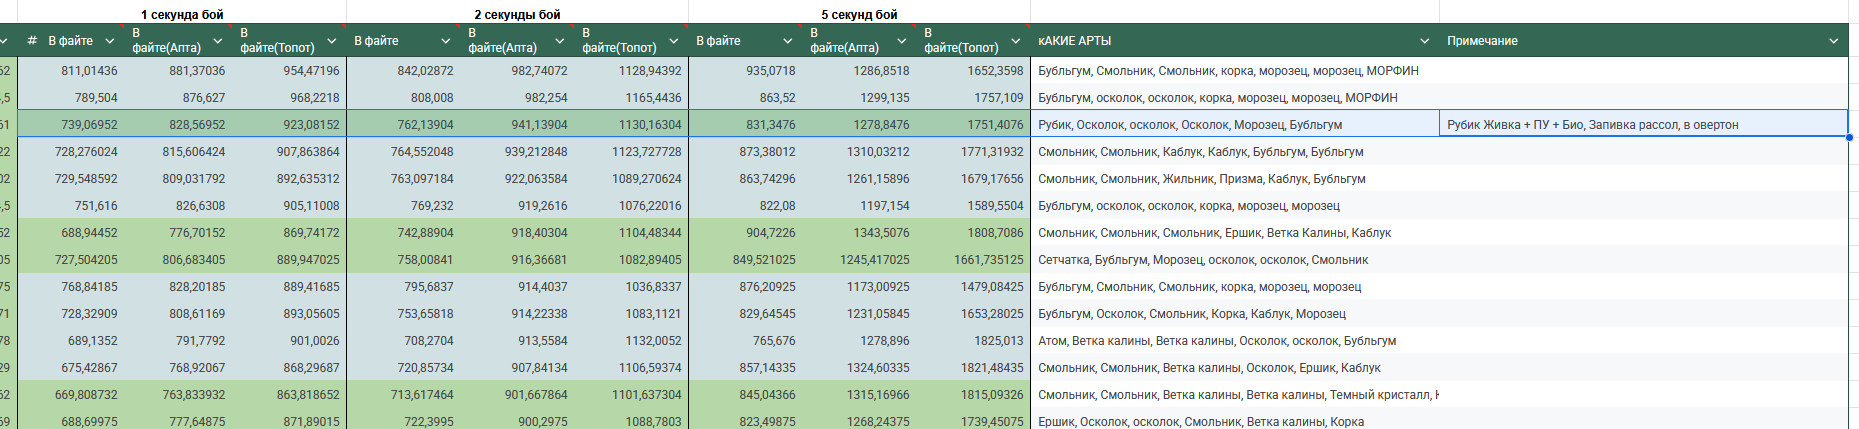The height and width of the screenshot is (429, 1859).
Task: Select cell with value 727,504205
Action: pyautogui.click(x=71, y=260)
